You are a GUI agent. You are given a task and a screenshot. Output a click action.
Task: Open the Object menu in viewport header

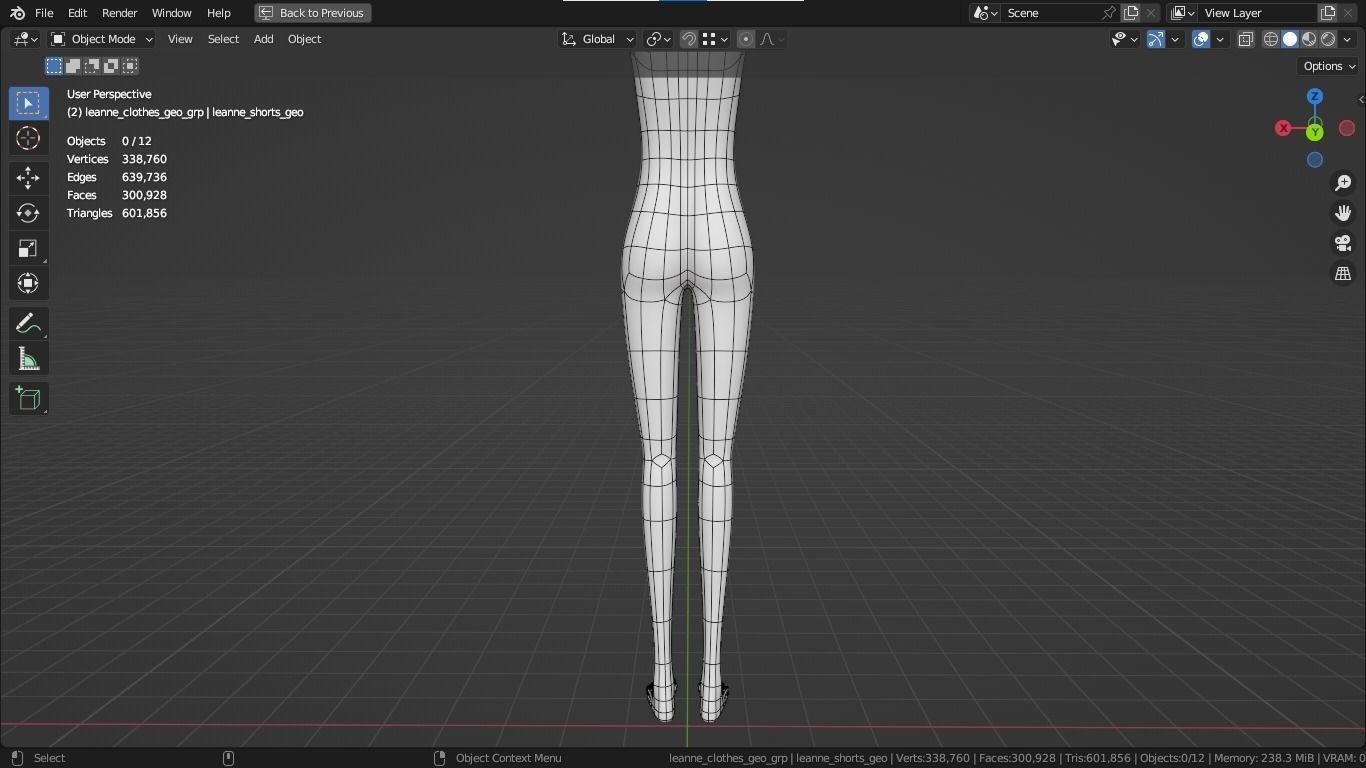(304, 39)
